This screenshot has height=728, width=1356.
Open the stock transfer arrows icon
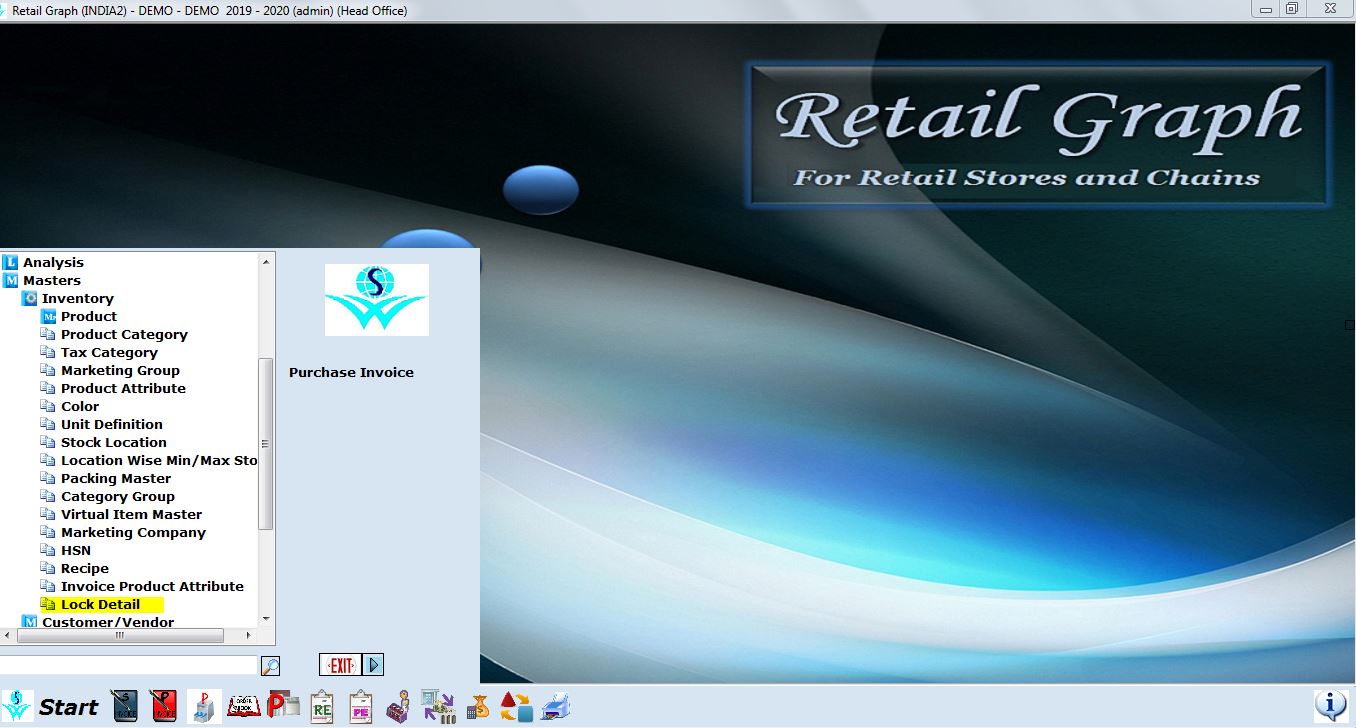[x=438, y=706]
